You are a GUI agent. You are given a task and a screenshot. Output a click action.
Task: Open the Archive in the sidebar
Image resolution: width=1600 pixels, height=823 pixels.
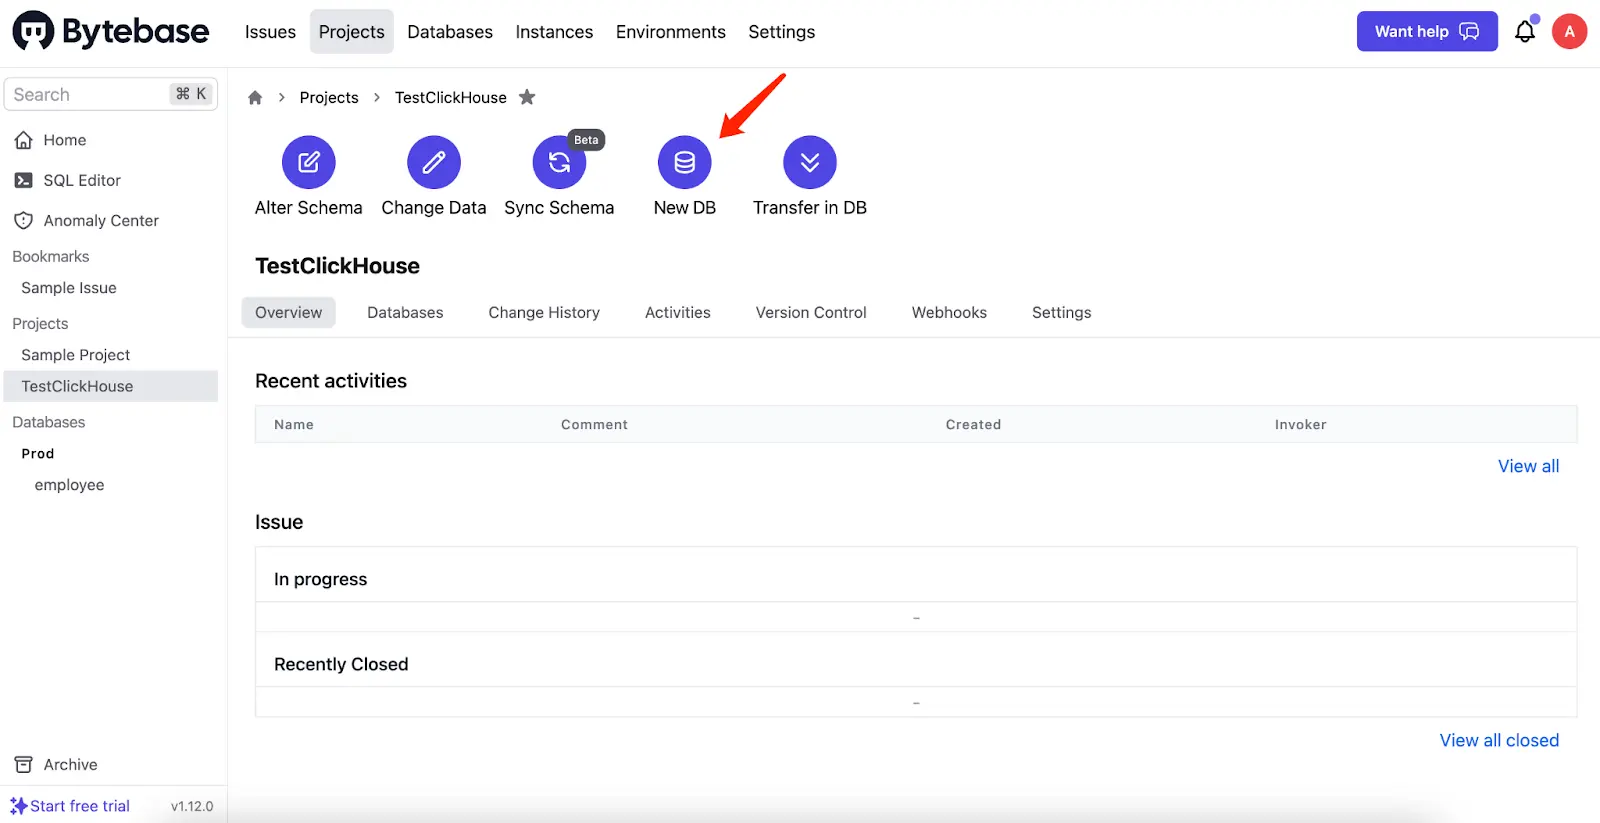pos(70,765)
